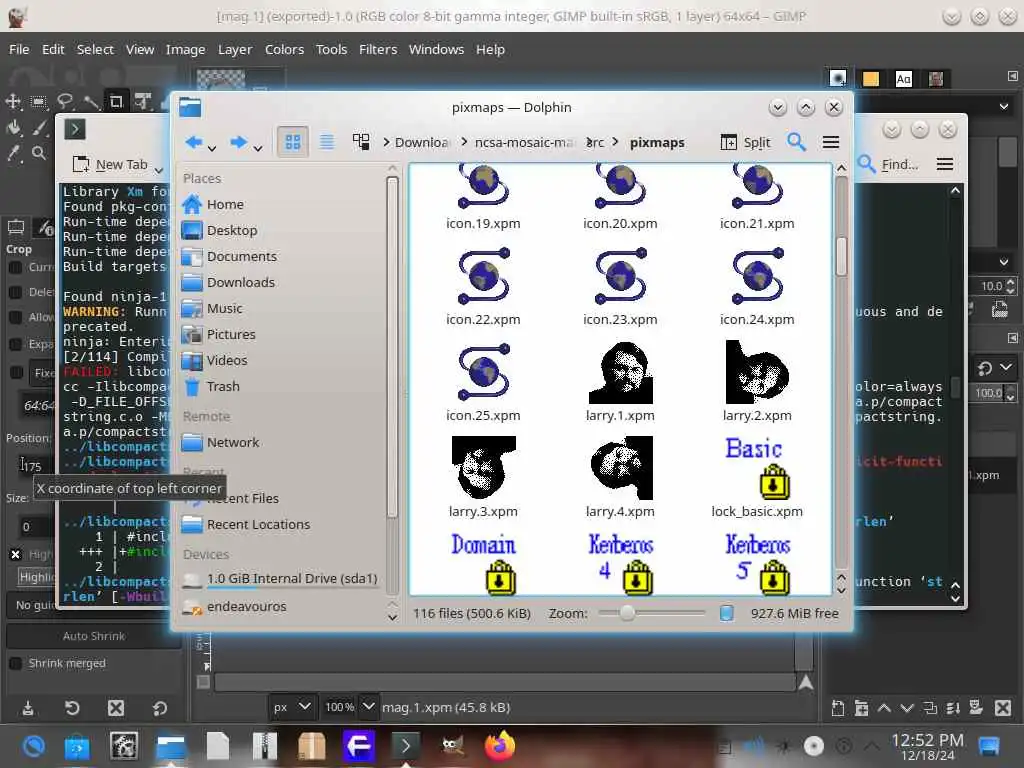Select the Rectangle Select tool in GIMP
Screen dimensions: 1024x768
[x=39, y=101]
